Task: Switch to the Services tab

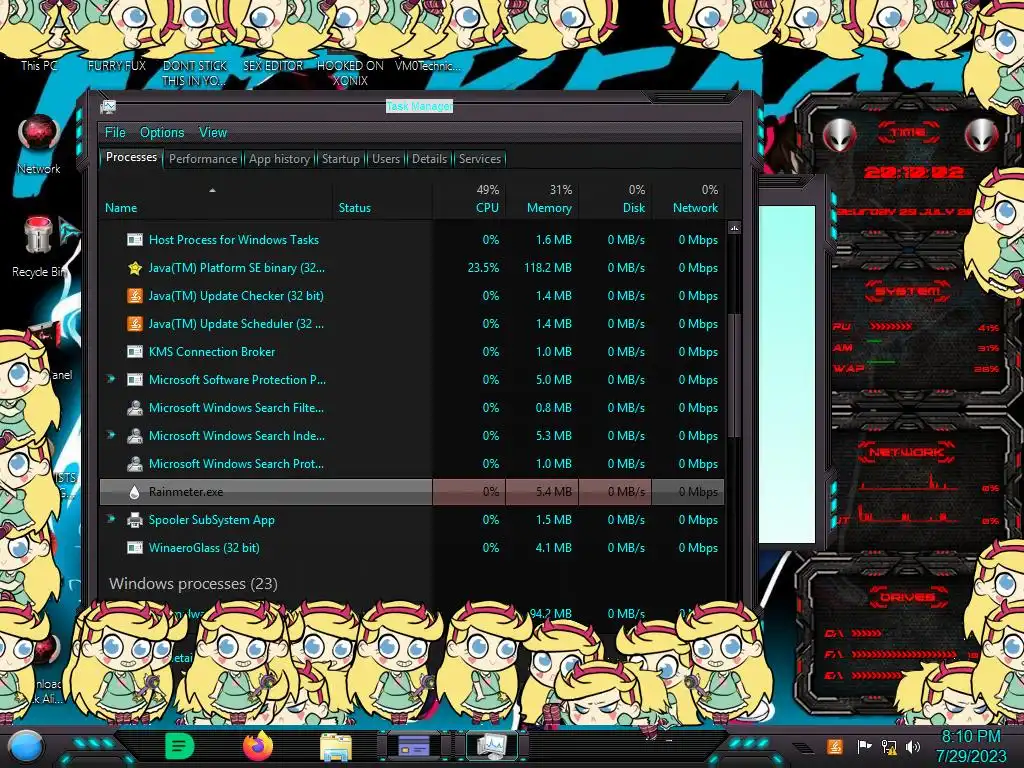Action: 480,159
